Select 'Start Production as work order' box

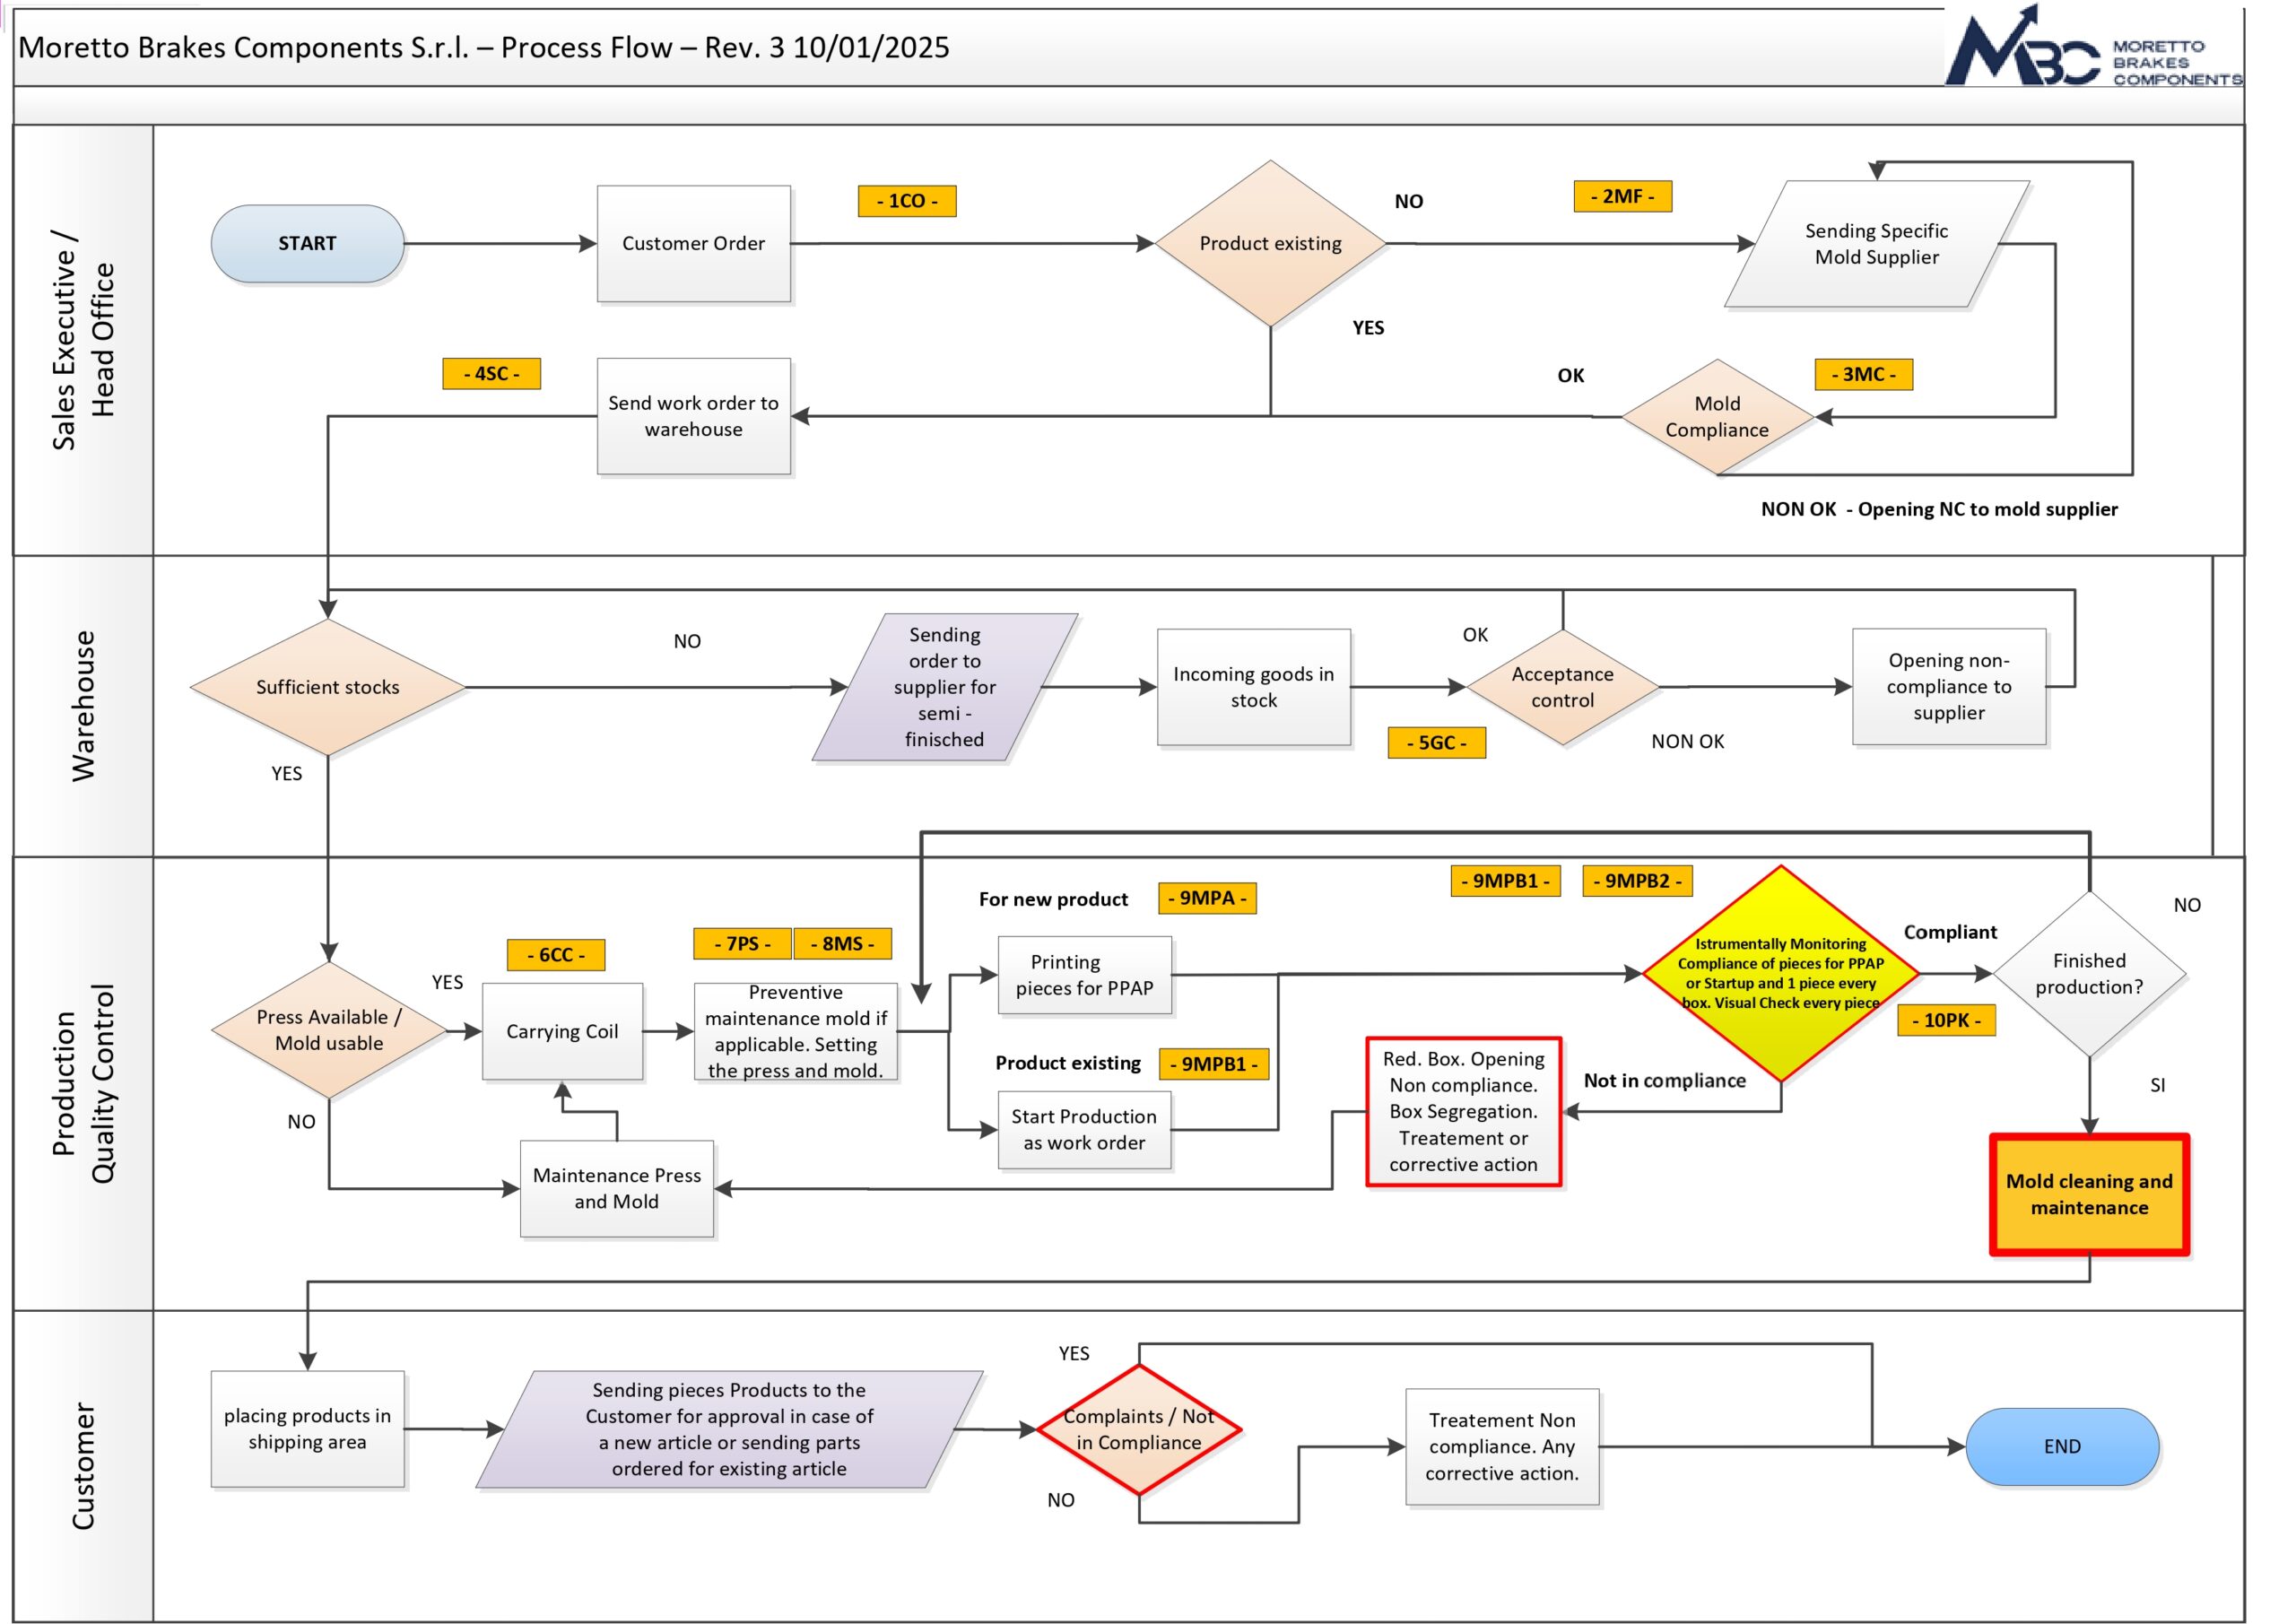[1084, 1130]
